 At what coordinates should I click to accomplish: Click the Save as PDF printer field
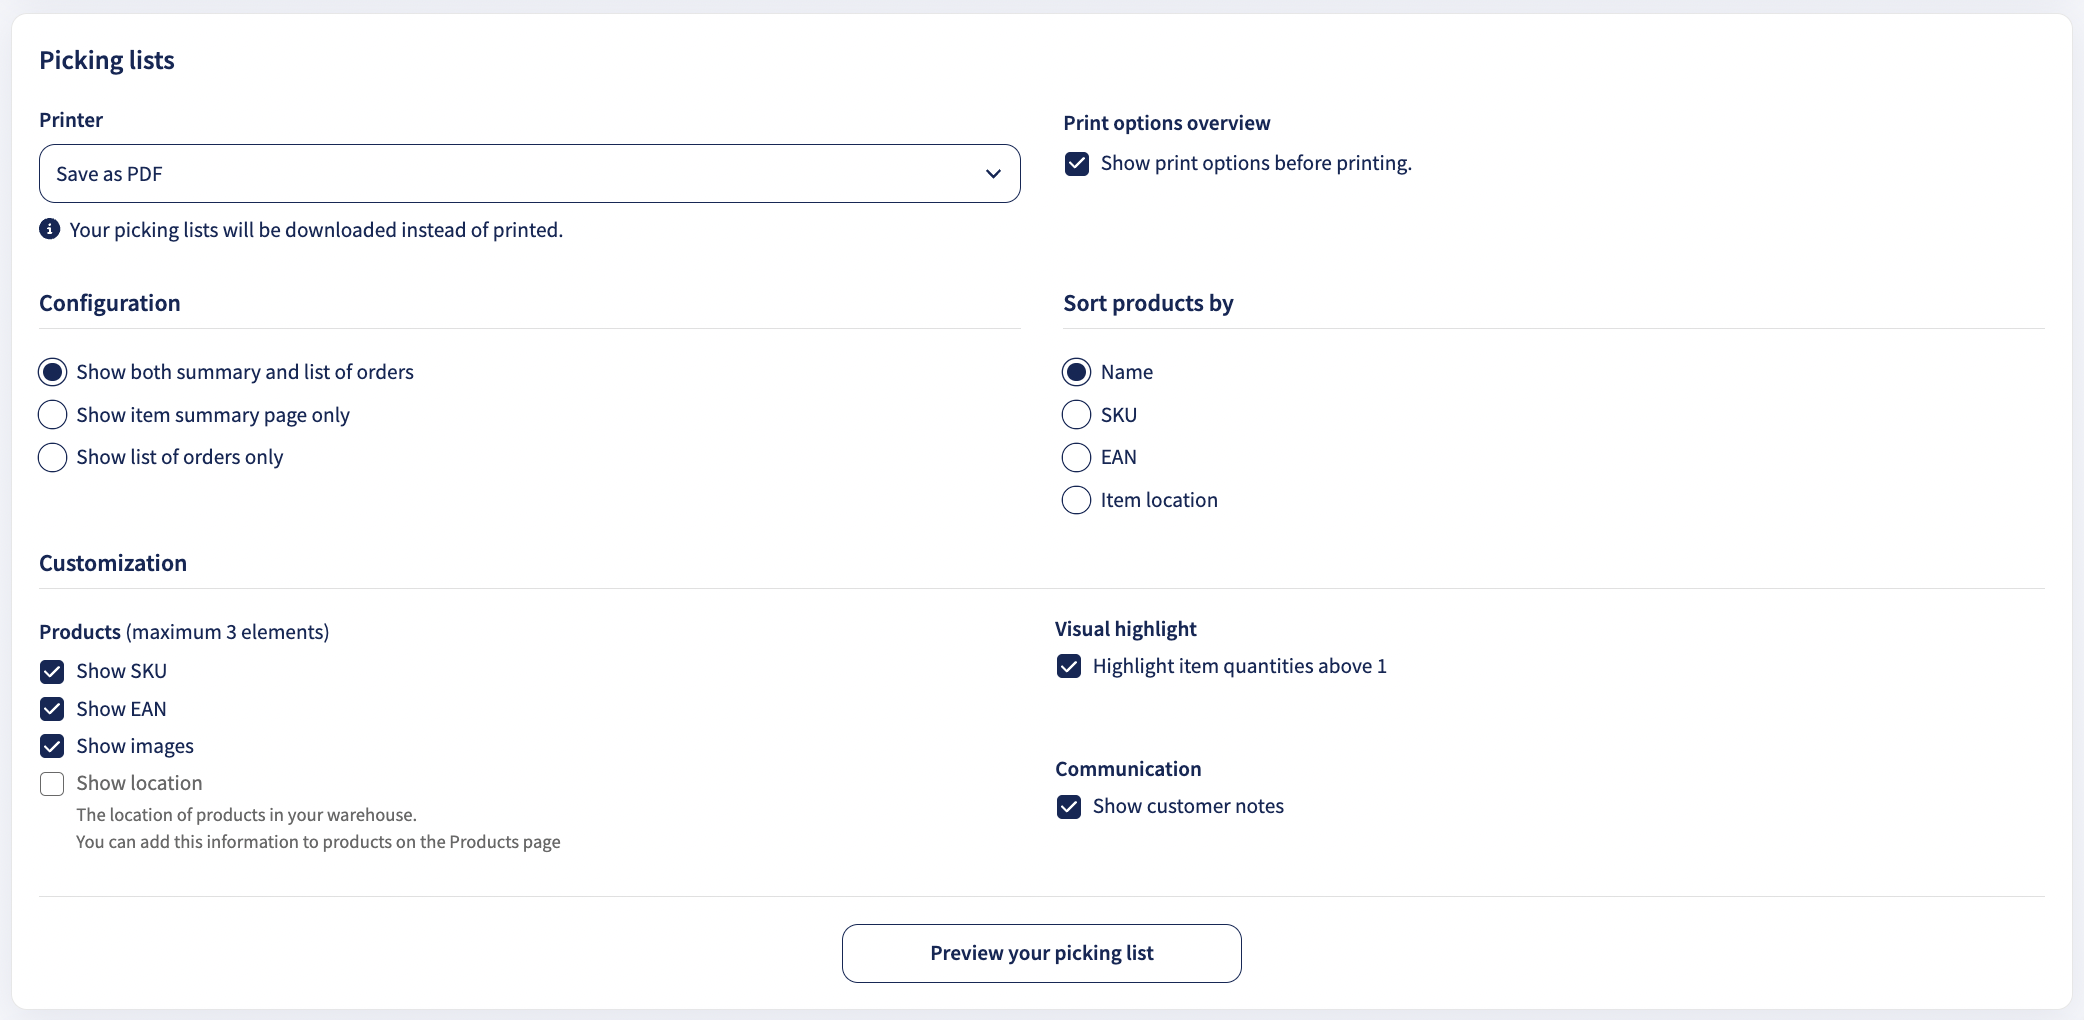pyautogui.click(x=530, y=174)
